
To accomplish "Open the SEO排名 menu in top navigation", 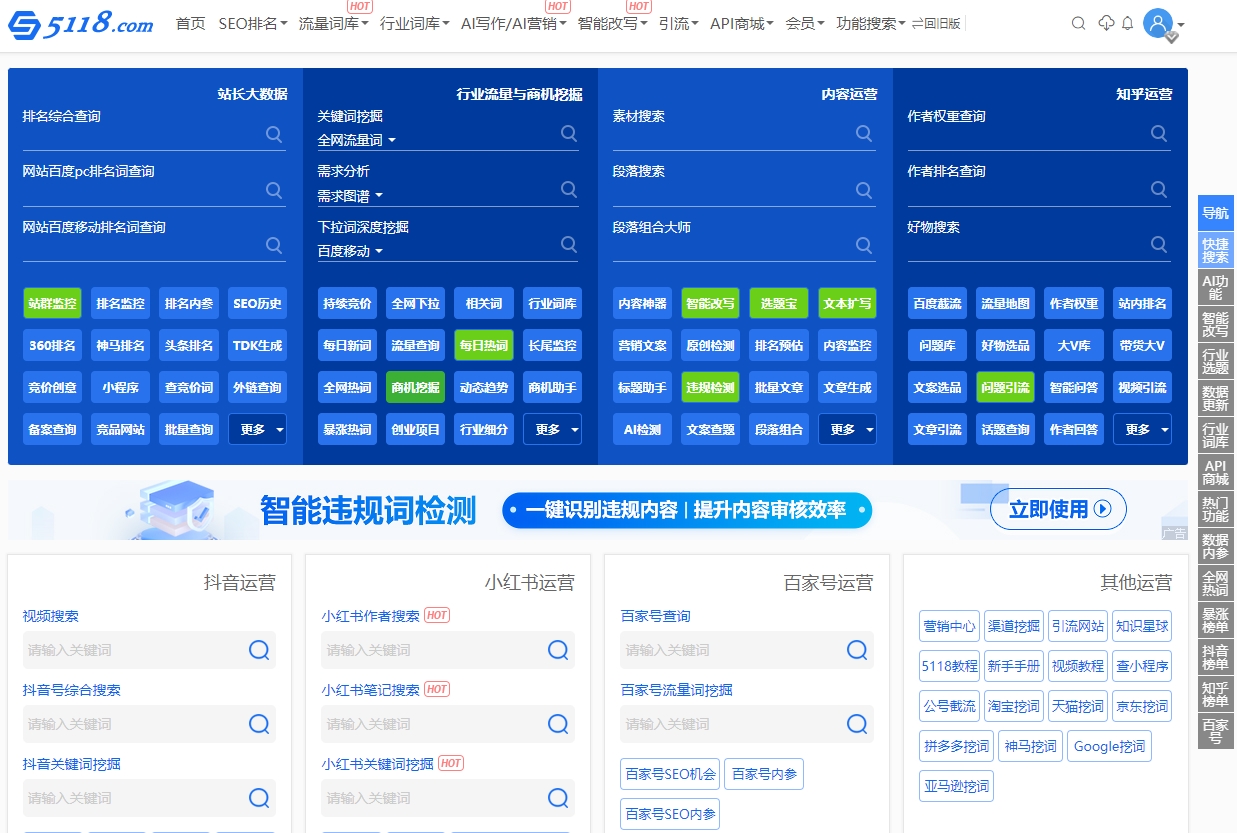I will point(248,23).
